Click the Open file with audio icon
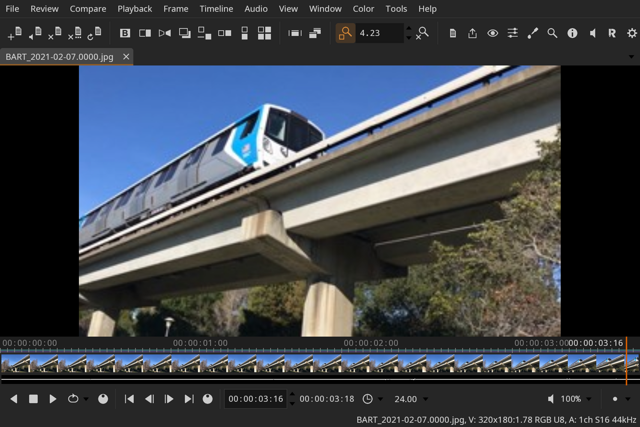 [x=35, y=33]
